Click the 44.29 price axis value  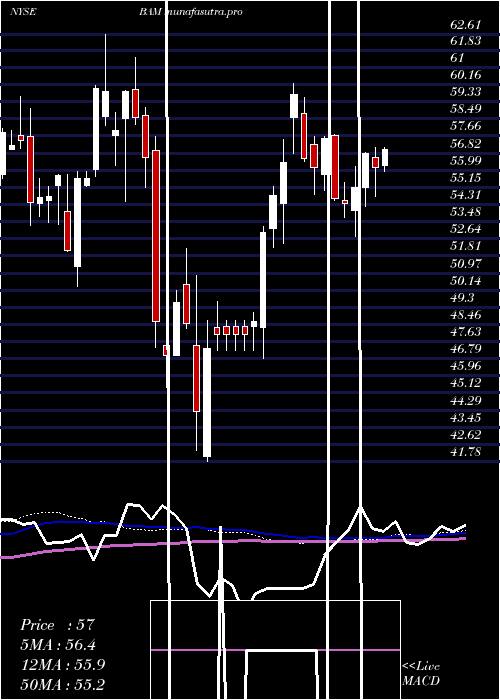(x=466, y=400)
